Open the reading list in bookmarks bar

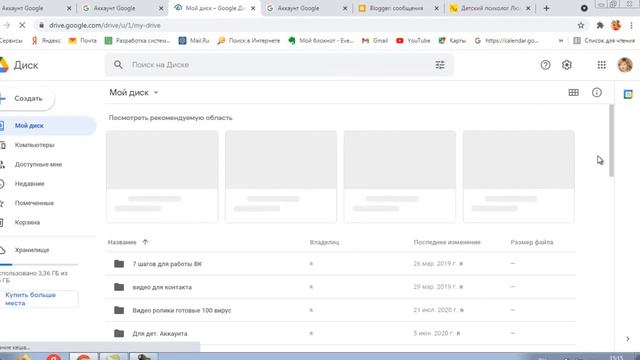tap(604, 40)
